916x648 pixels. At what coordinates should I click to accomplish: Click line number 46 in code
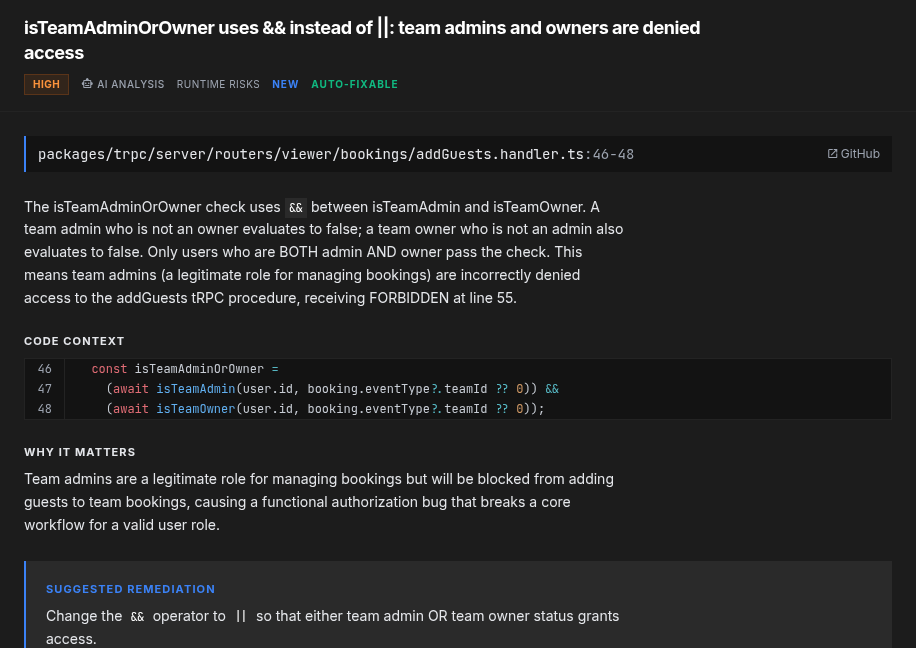pos(44,369)
